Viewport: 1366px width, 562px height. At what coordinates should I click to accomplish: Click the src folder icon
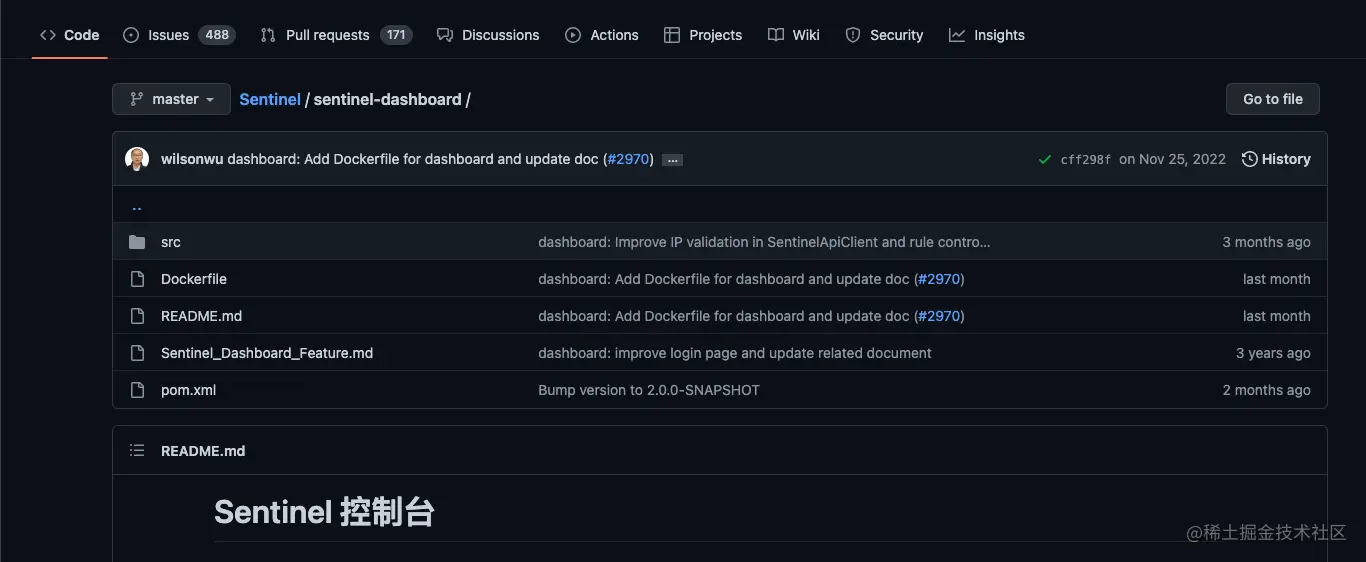(137, 242)
